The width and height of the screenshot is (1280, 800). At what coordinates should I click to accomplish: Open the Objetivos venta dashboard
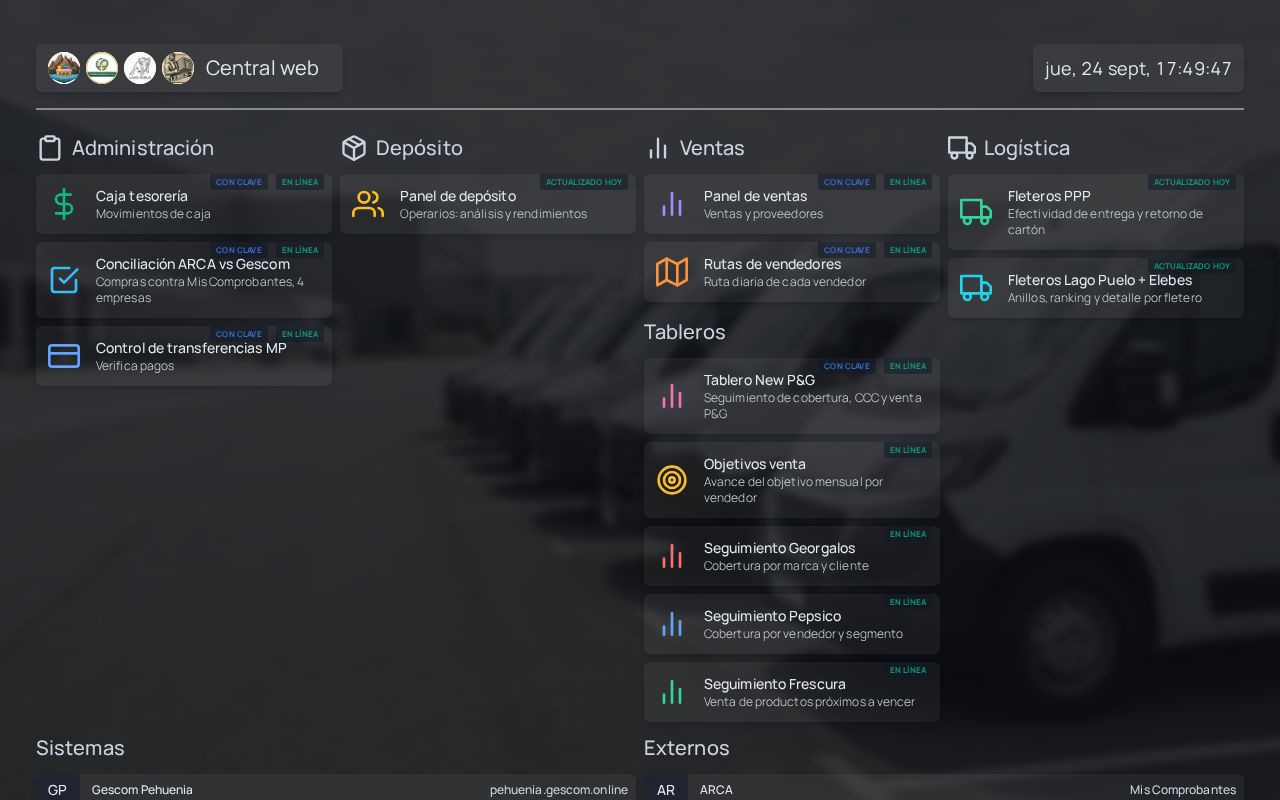[792, 480]
